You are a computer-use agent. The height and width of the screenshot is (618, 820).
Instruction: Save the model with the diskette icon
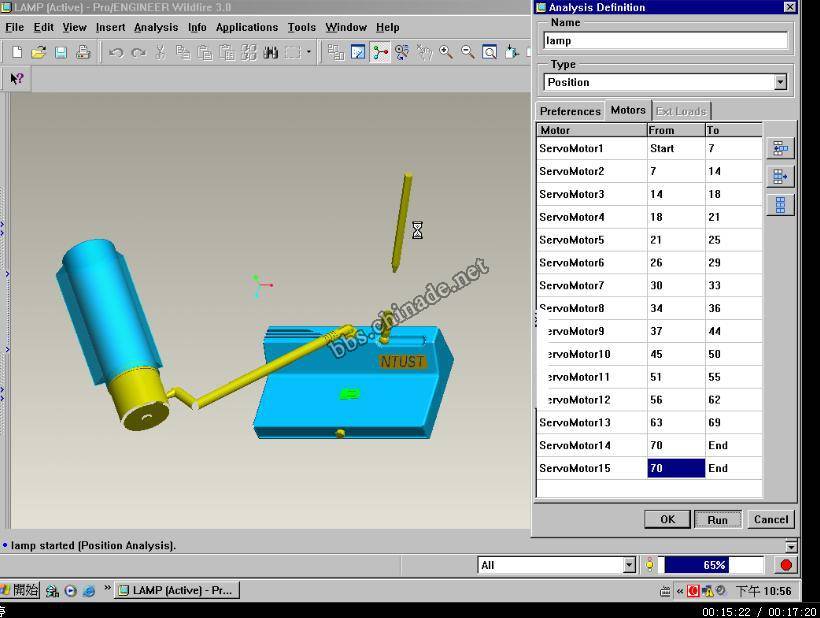pyautogui.click(x=61, y=52)
